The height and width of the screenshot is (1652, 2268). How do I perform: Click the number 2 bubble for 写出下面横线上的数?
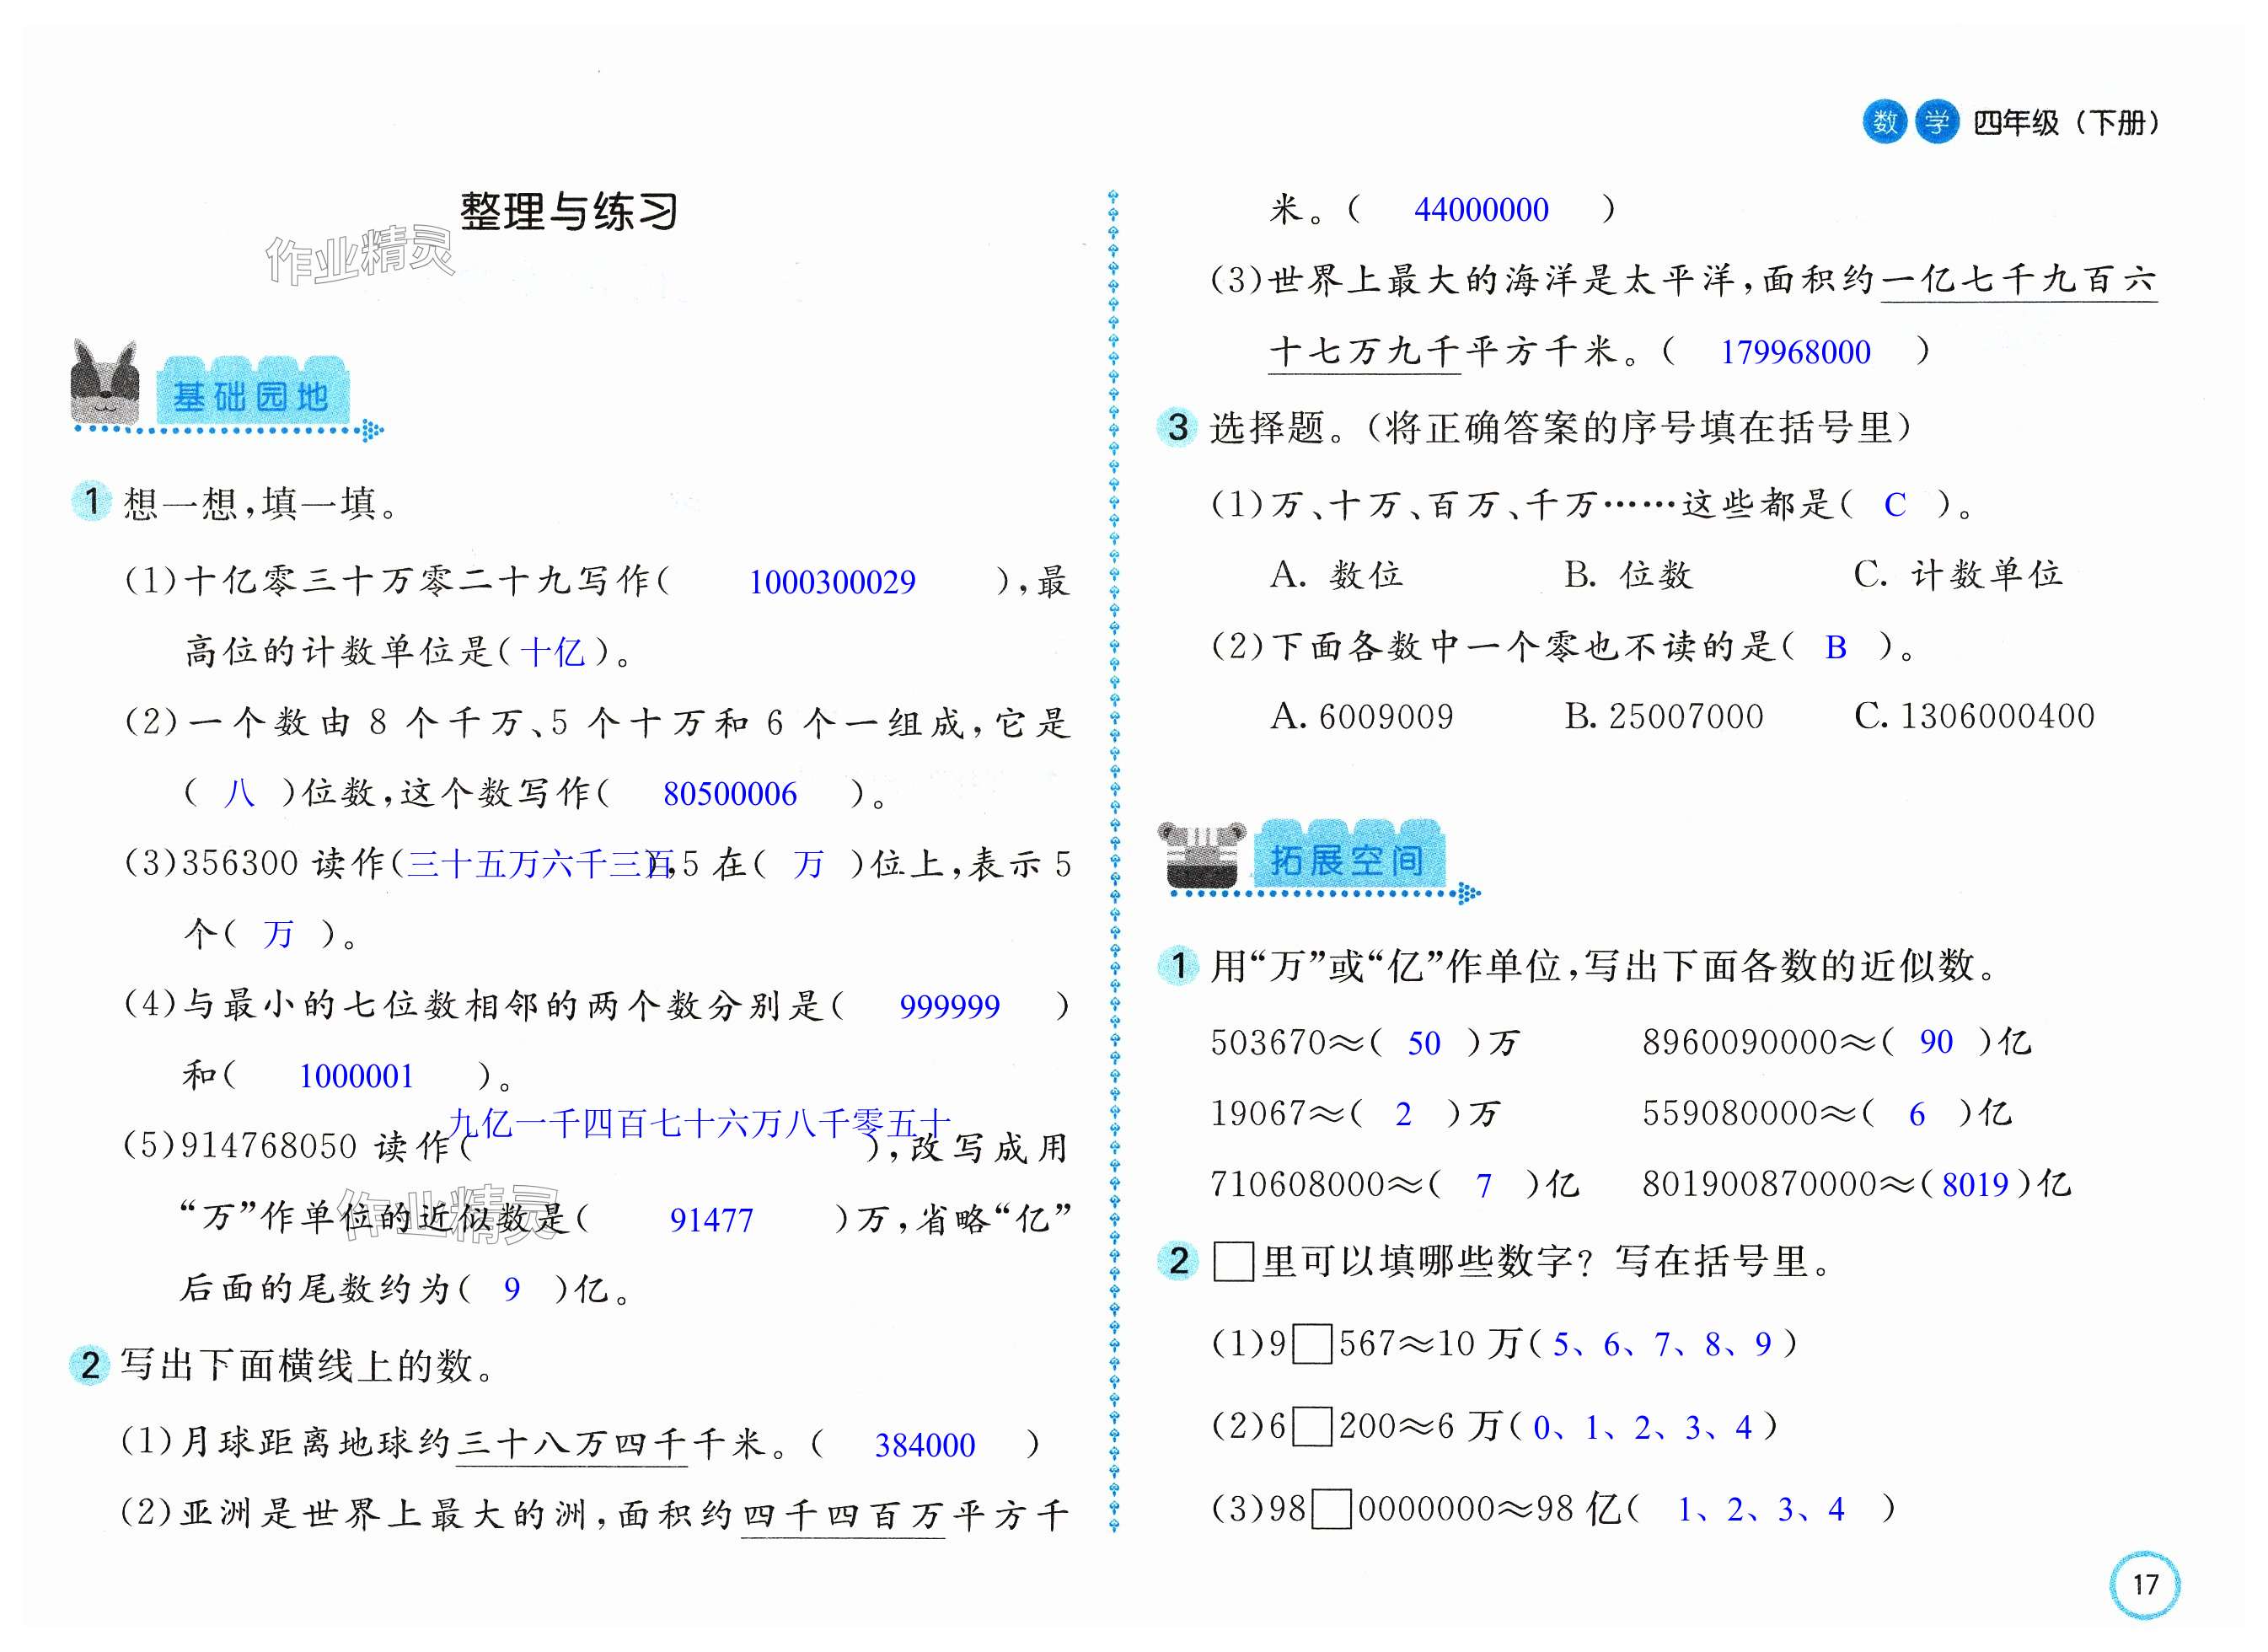(x=90, y=1364)
